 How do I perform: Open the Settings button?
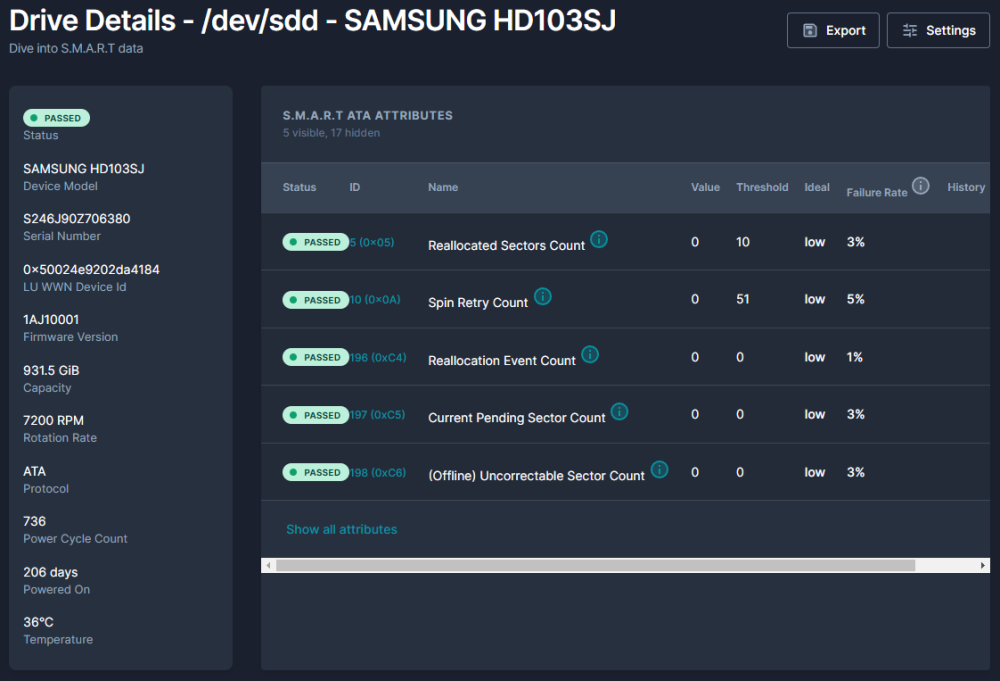click(x=938, y=31)
